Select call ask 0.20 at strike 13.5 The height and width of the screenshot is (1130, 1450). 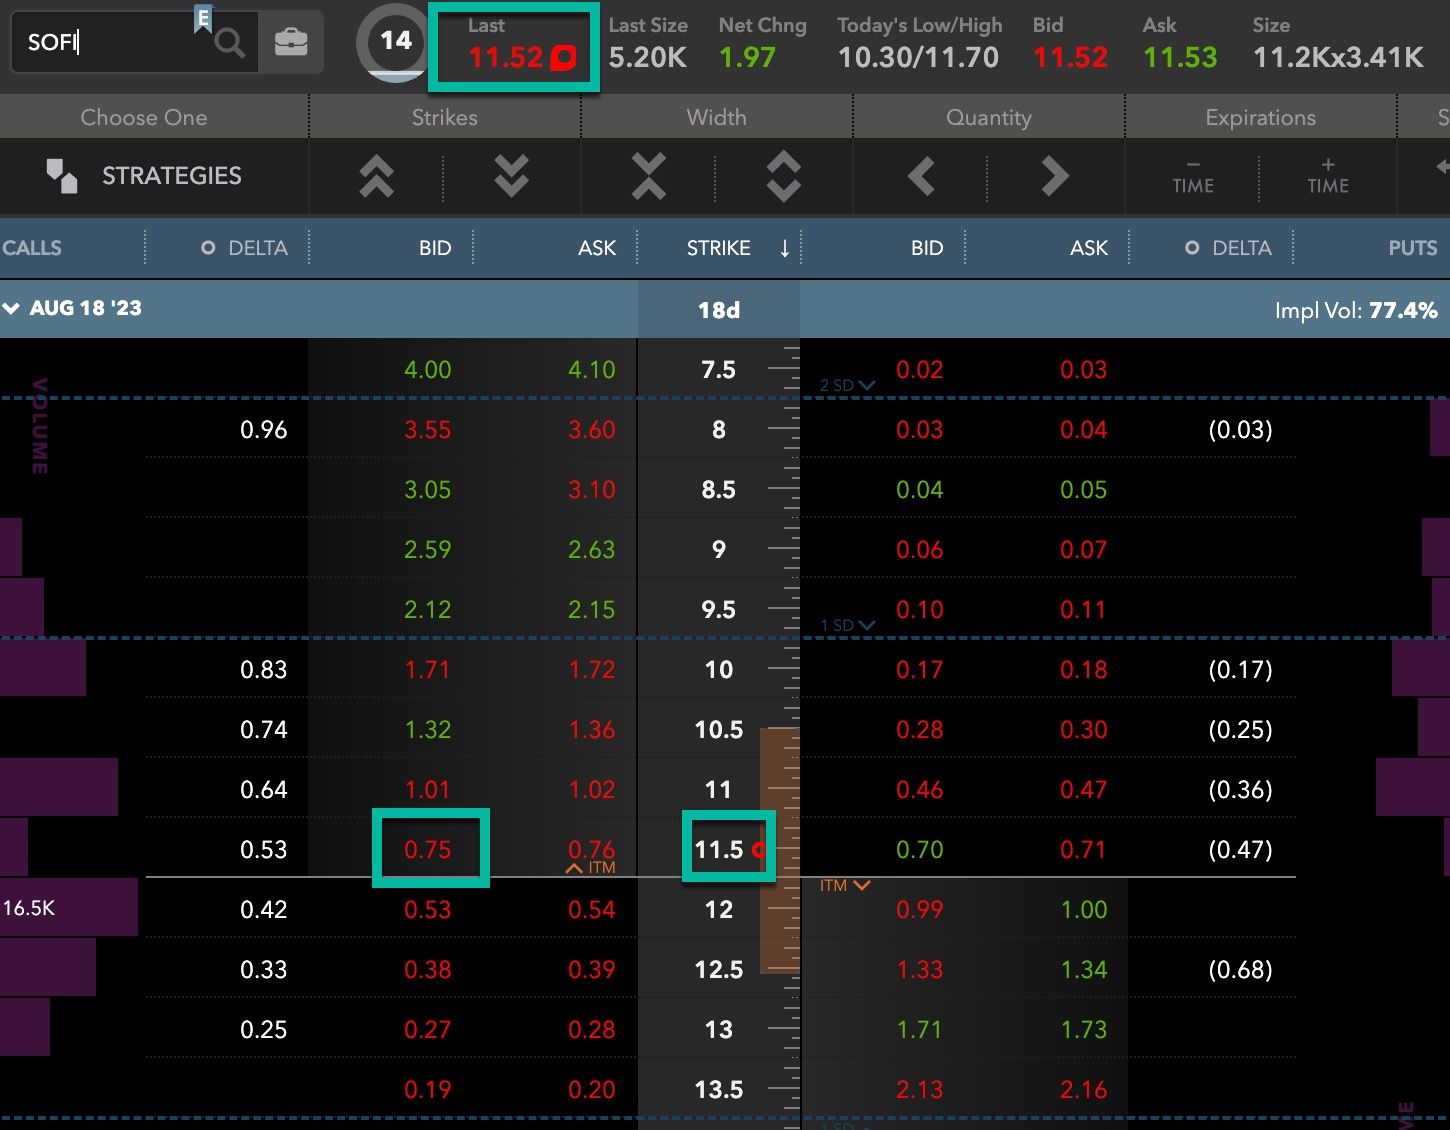[x=592, y=1090]
